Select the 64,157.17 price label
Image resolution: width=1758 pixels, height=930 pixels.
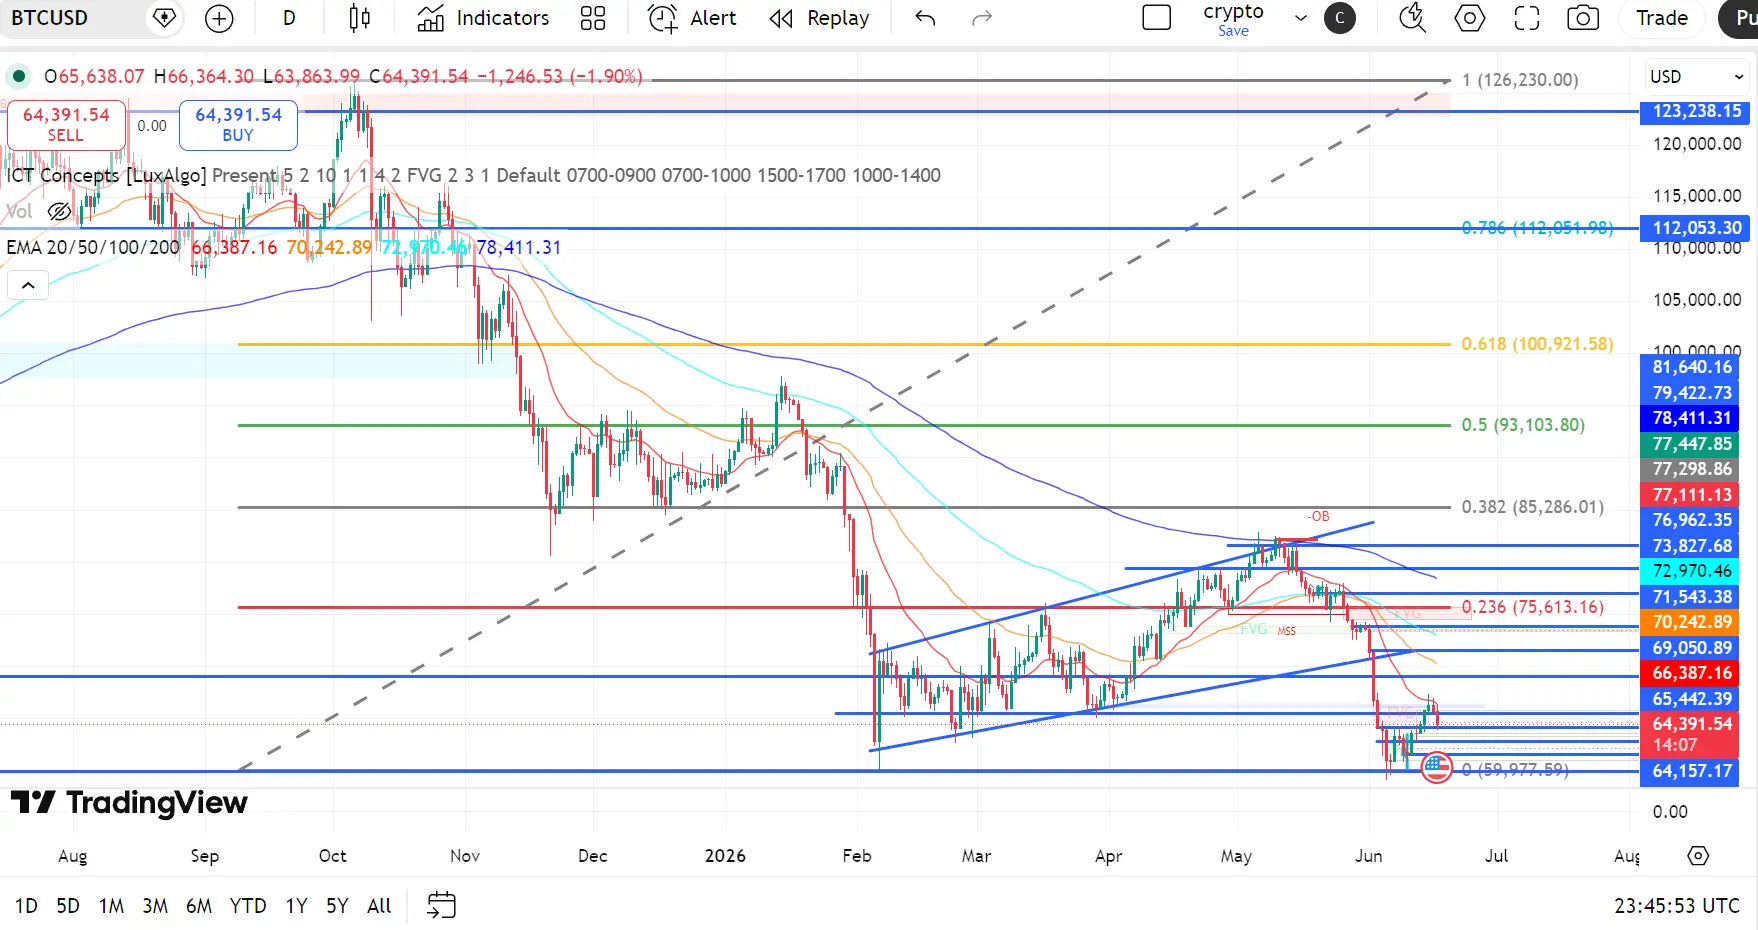[x=1691, y=771]
